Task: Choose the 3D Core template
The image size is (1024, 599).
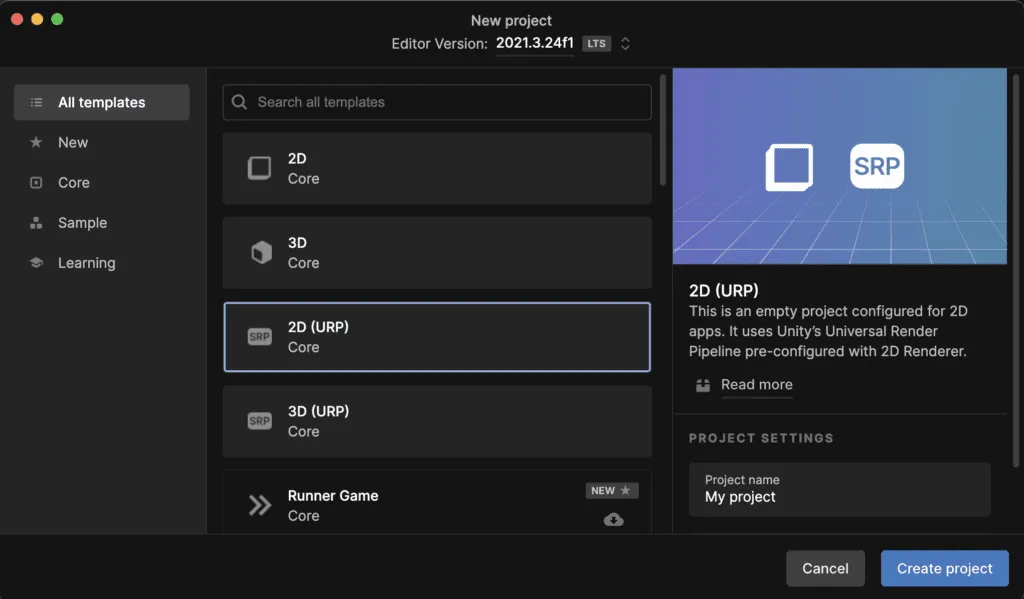Action: pos(437,253)
